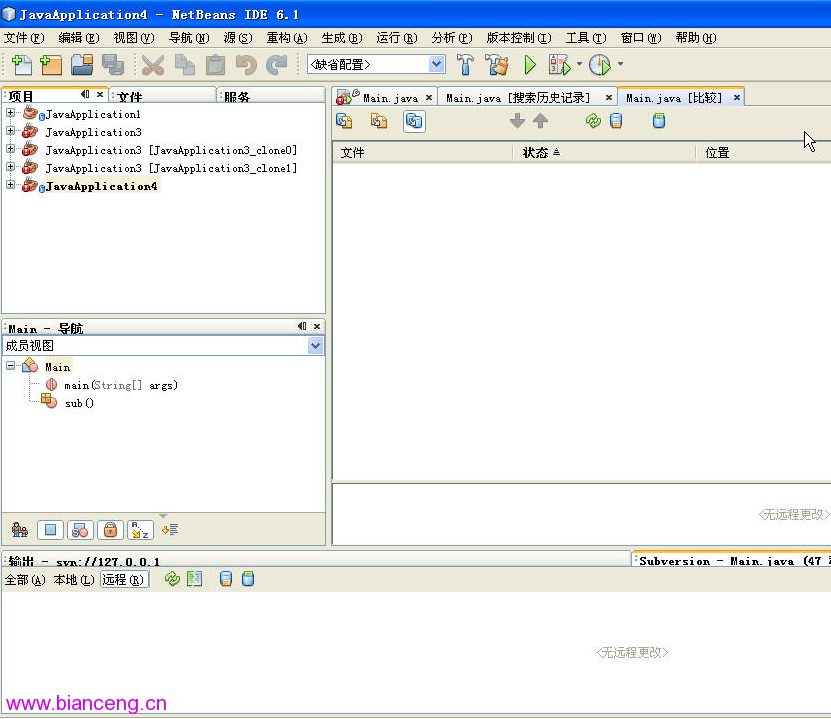Screen dimensions: 831x719
Task: Toggle show non-public members lock filter
Action: coord(110,529)
